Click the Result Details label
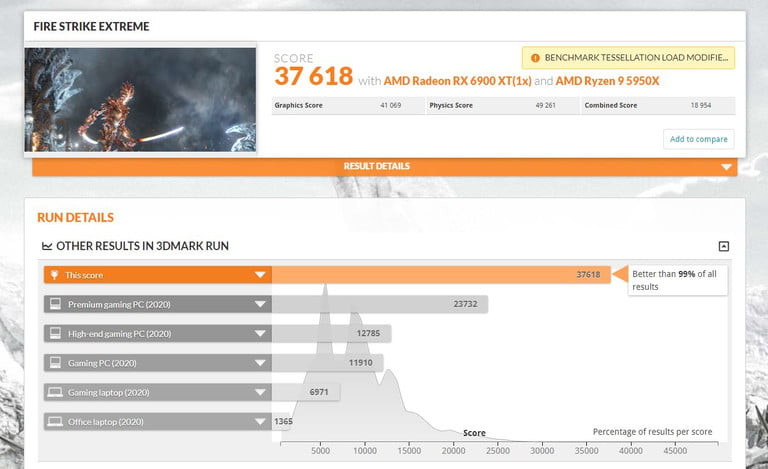 pos(377,166)
